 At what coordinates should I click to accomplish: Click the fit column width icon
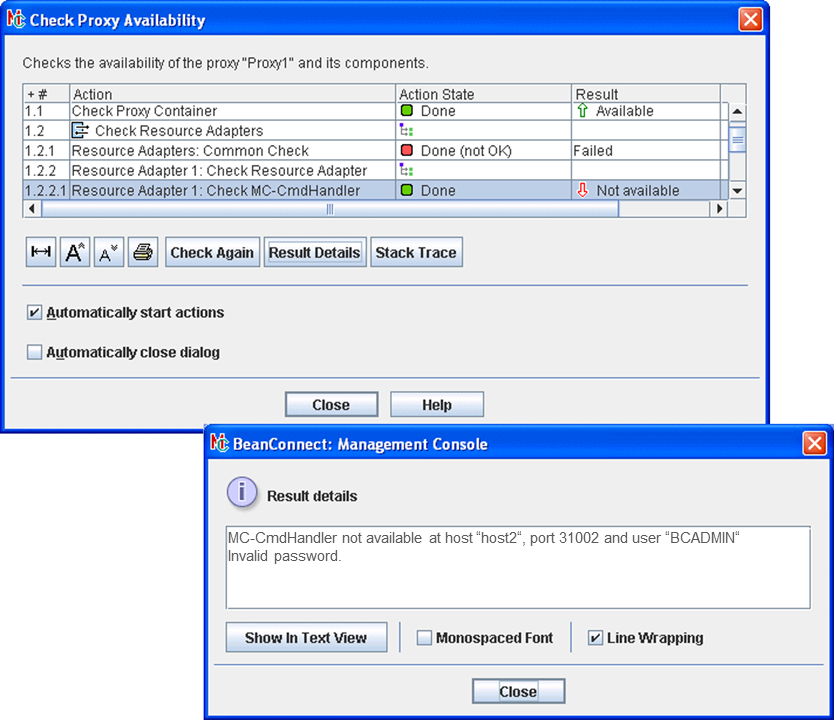(41, 253)
